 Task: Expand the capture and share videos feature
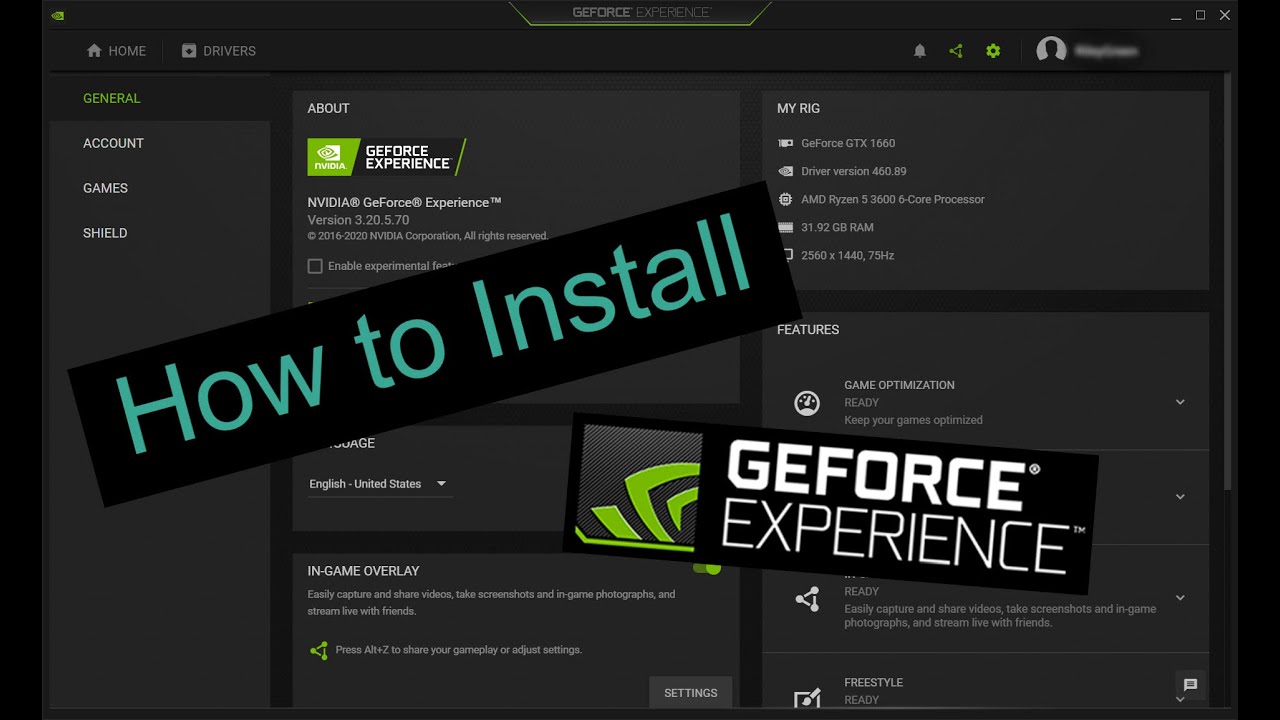tap(1180, 598)
